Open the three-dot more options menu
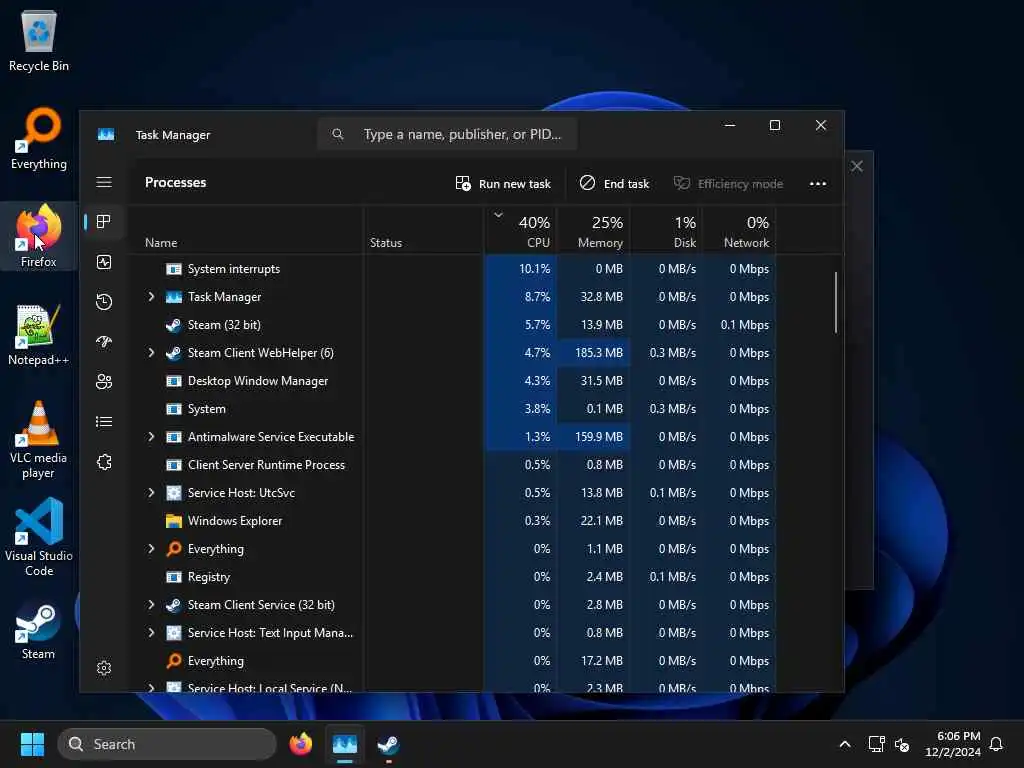1024x768 pixels. pyautogui.click(x=818, y=184)
